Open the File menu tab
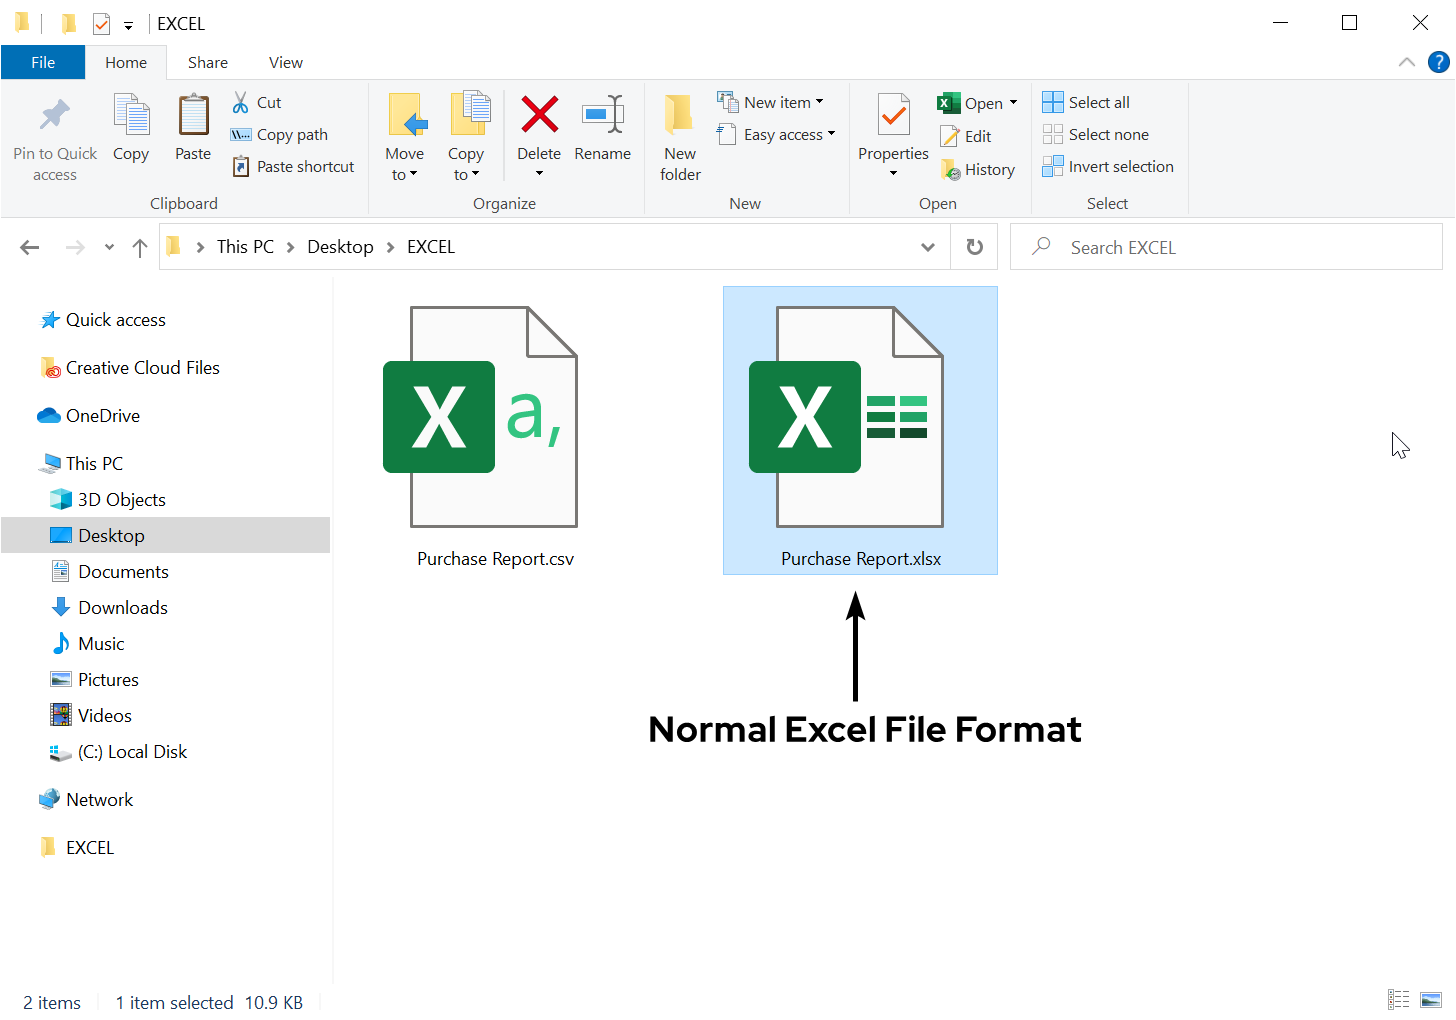The height and width of the screenshot is (1020, 1456). pos(43,62)
